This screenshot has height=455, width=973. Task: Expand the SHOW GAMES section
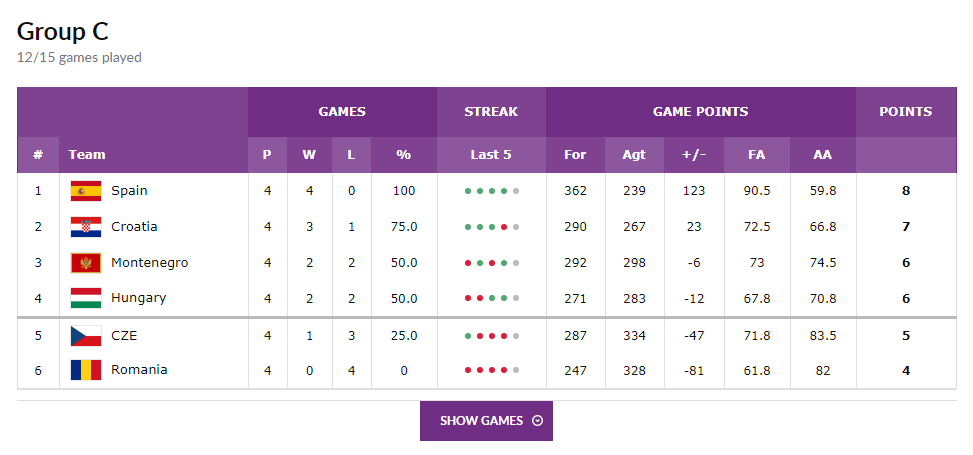click(x=486, y=421)
